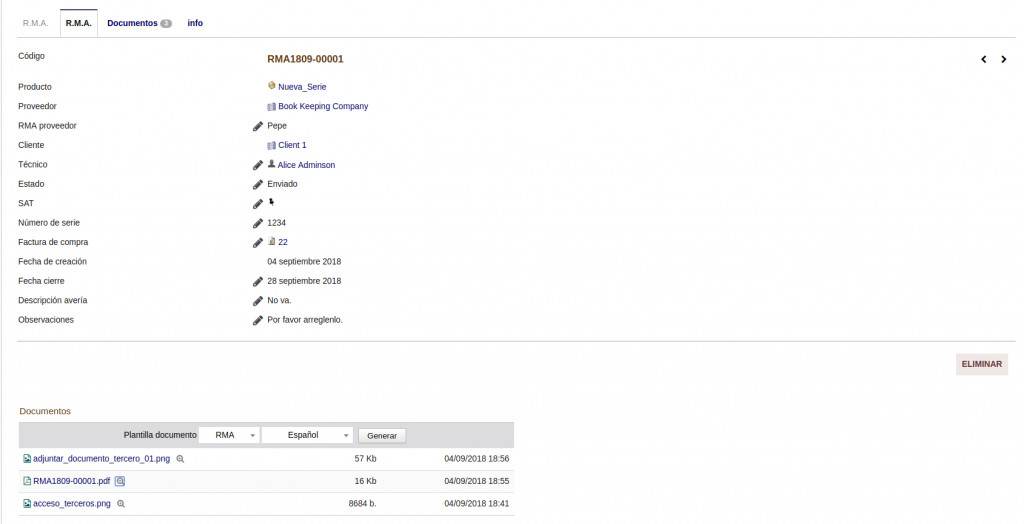Go to previous record with left arrow
The width and height of the screenshot is (1024, 524).
[984, 60]
